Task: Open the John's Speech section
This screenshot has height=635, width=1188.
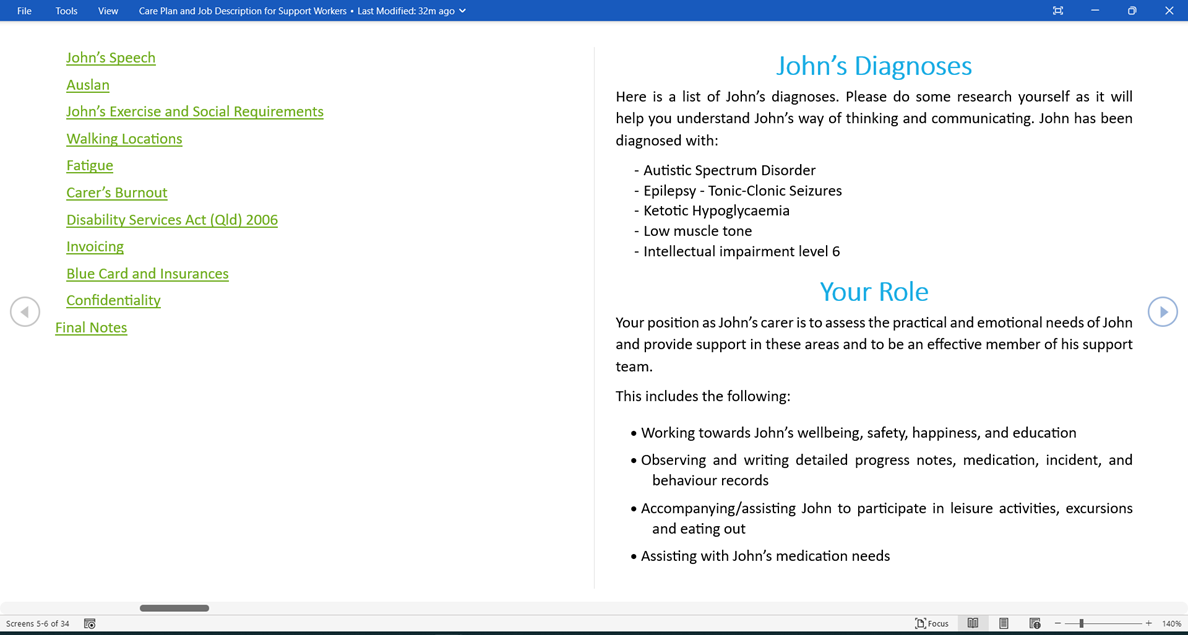Action: (x=110, y=58)
